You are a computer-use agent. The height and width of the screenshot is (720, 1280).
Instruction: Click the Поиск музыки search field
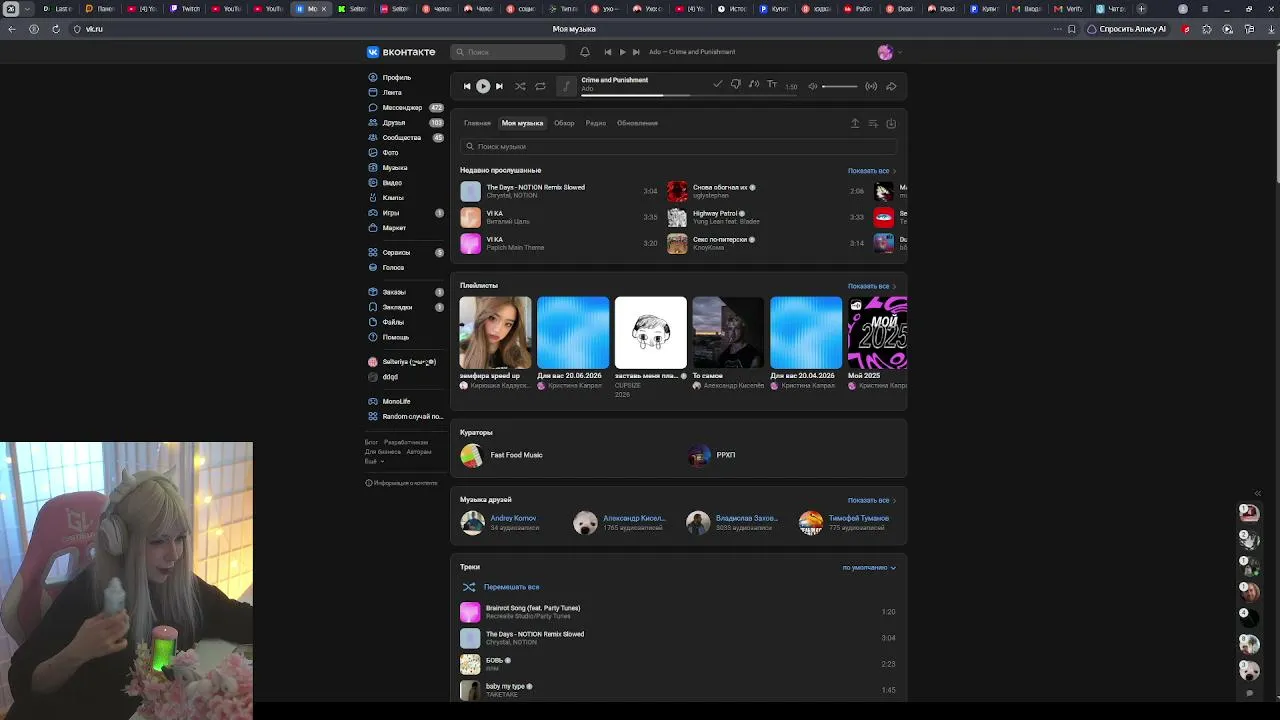678,146
